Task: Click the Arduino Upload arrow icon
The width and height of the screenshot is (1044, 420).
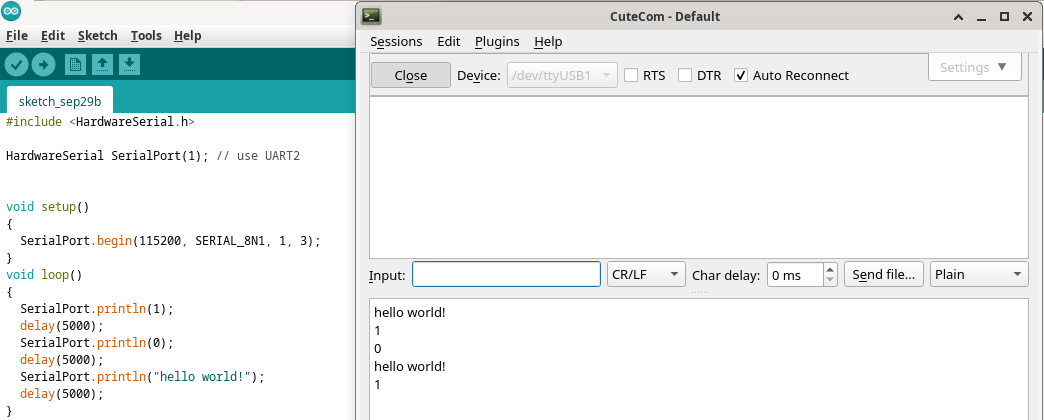Action: point(43,65)
